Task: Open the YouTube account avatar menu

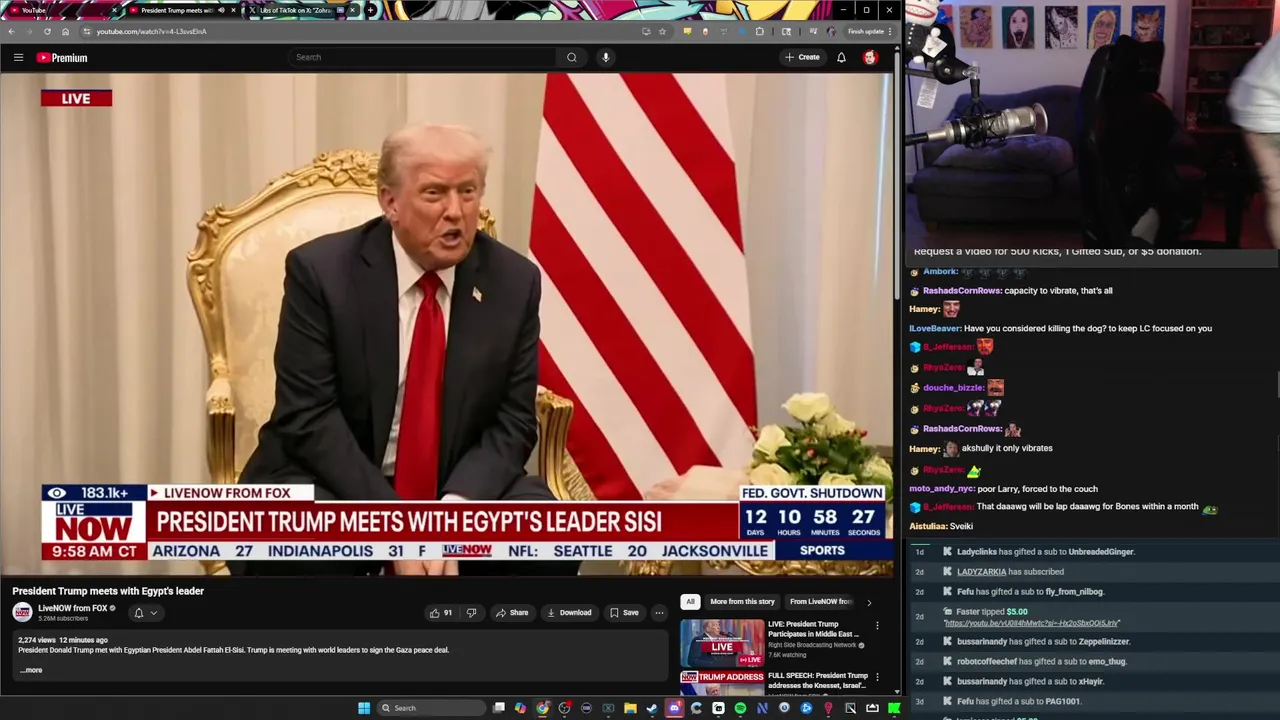Action: click(870, 57)
